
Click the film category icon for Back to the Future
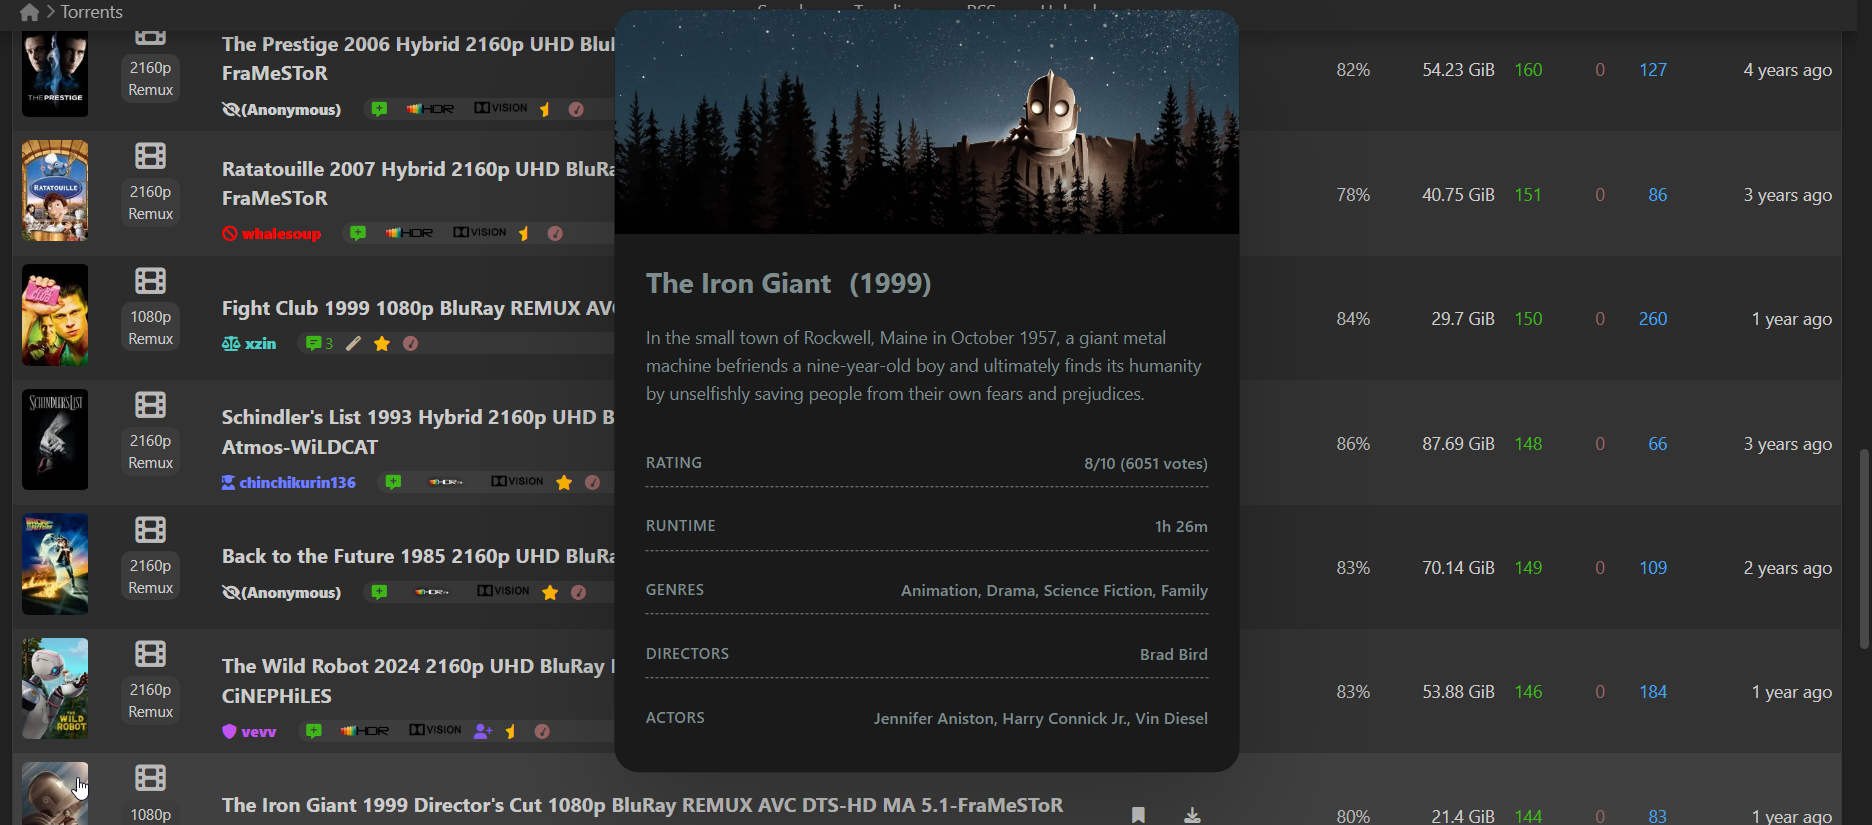tap(151, 530)
